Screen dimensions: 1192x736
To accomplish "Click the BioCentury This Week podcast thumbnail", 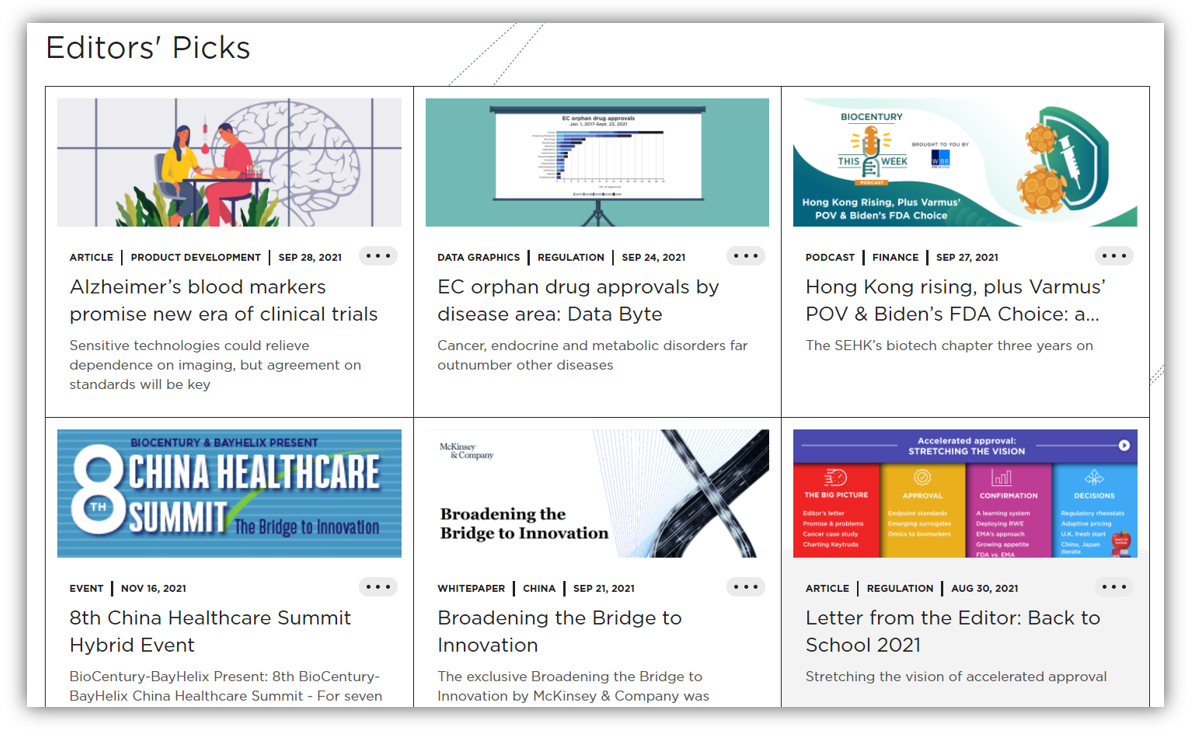I will point(965,162).
